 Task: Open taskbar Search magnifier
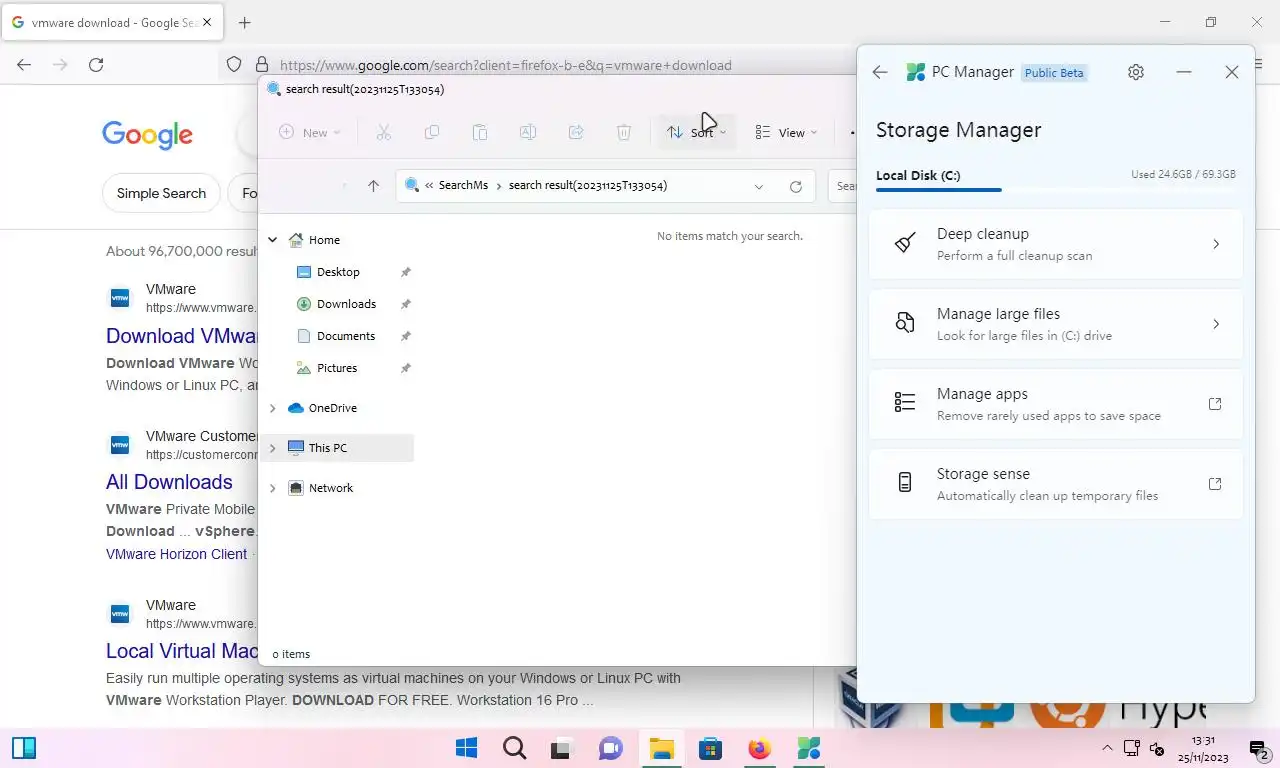514,748
